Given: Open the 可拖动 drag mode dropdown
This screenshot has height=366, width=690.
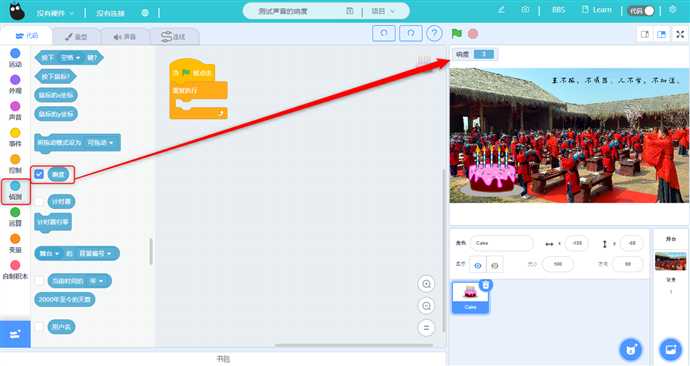Looking at the screenshot, I should 100,143.
